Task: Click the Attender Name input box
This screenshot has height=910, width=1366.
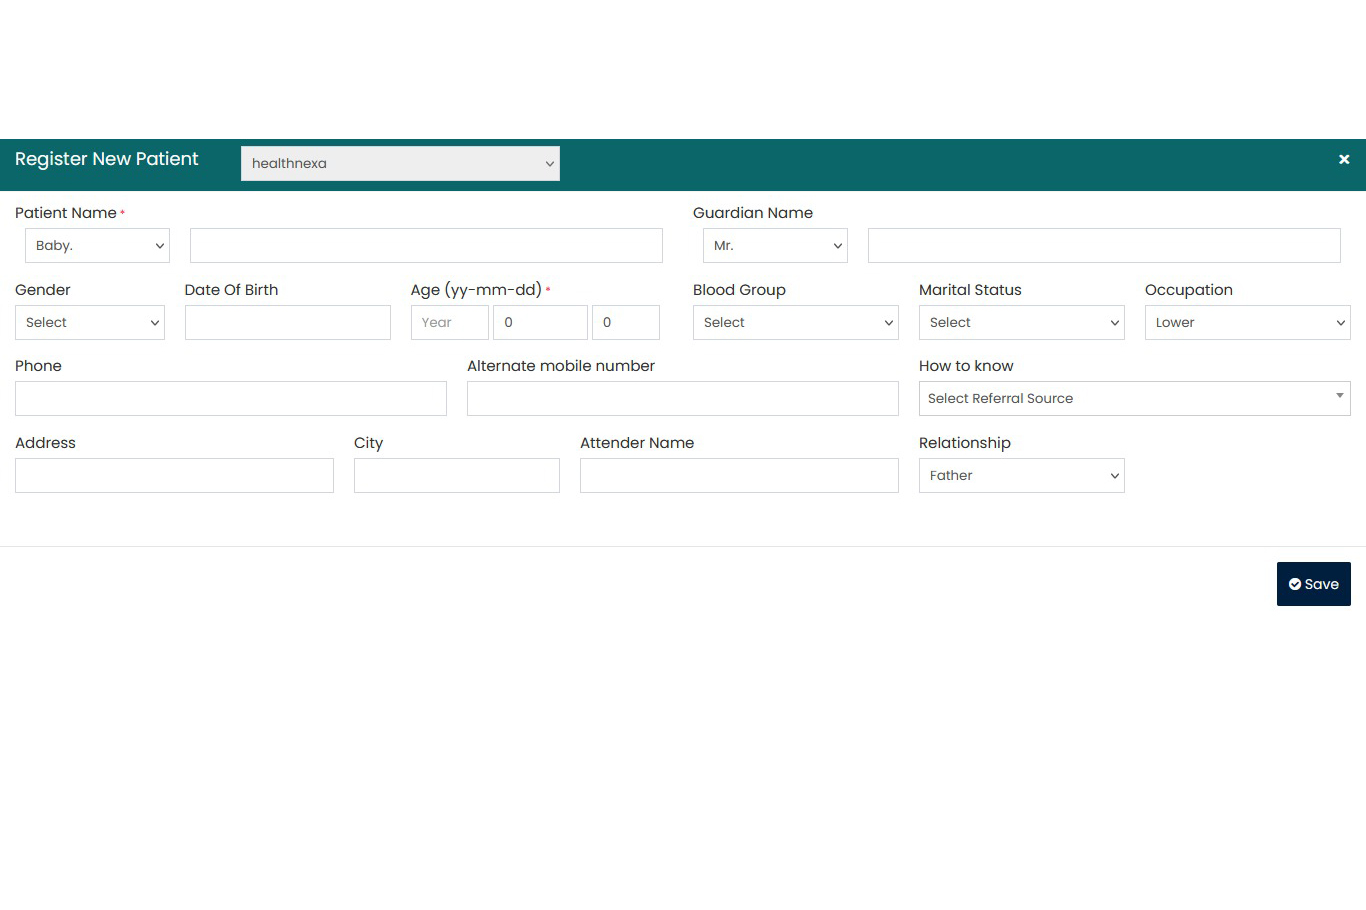Action: [x=738, y=475]
